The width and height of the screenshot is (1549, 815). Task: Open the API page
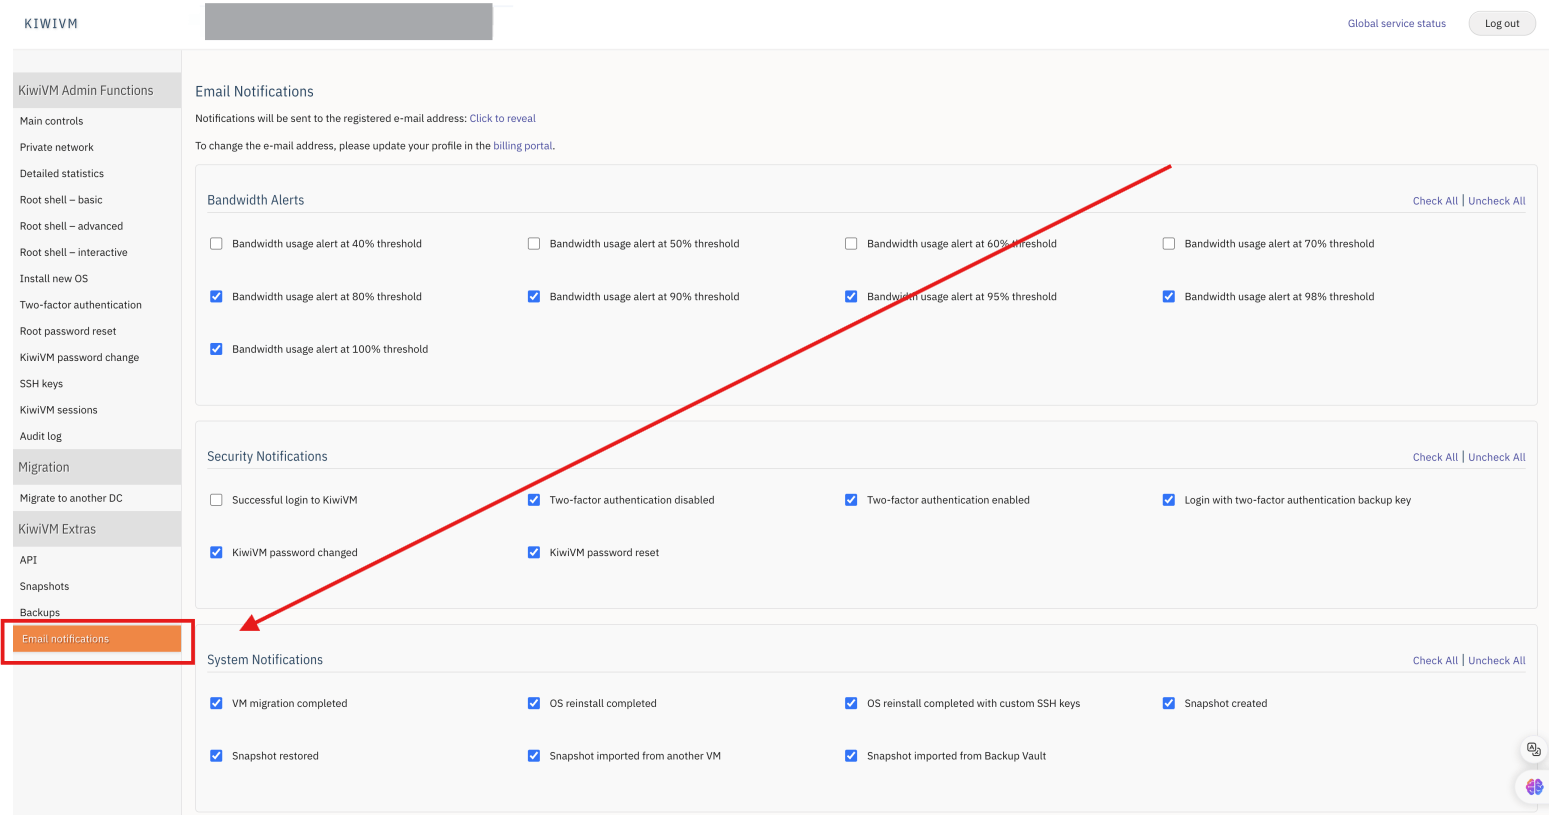click(28, 560)
